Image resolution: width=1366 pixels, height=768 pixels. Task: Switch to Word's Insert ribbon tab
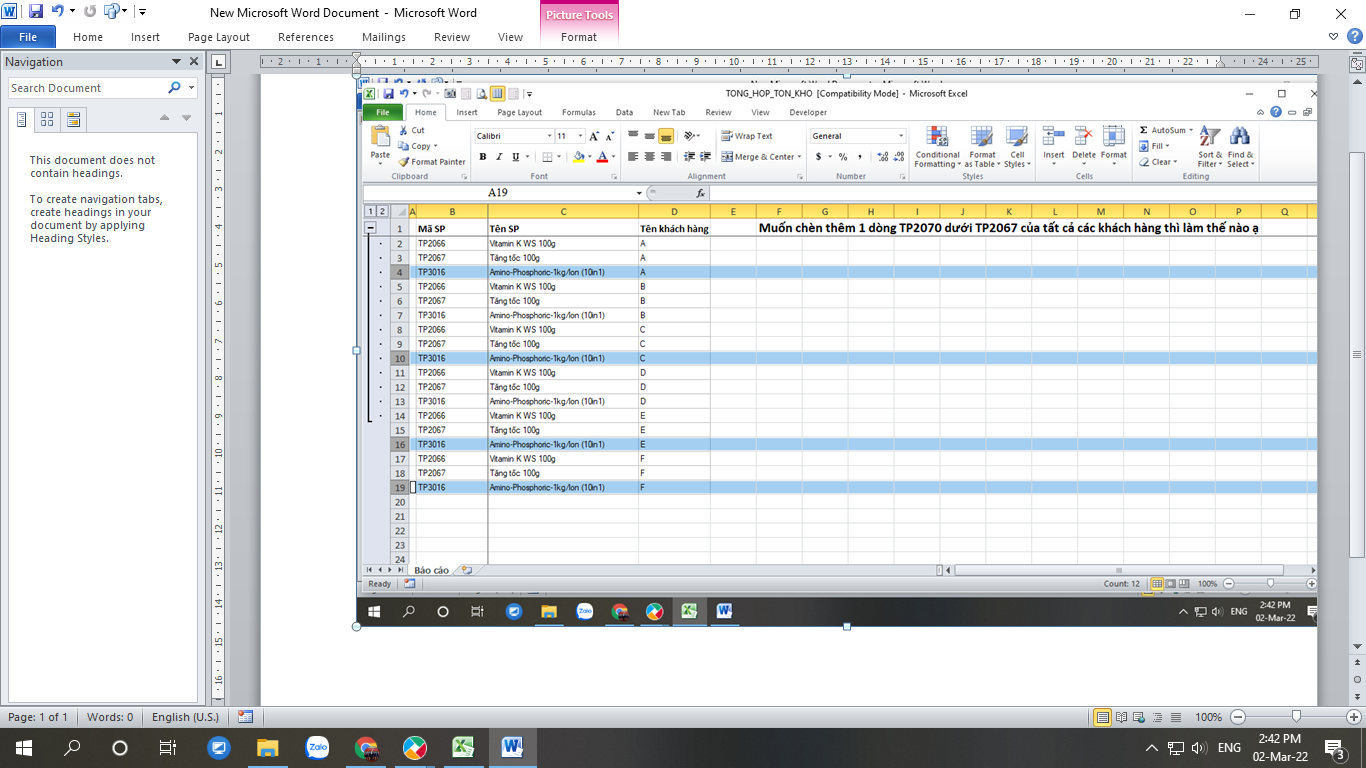click(145, 37)
